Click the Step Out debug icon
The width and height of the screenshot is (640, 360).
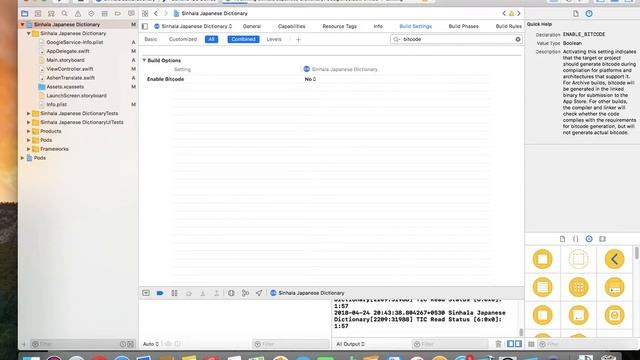point(216,293)
